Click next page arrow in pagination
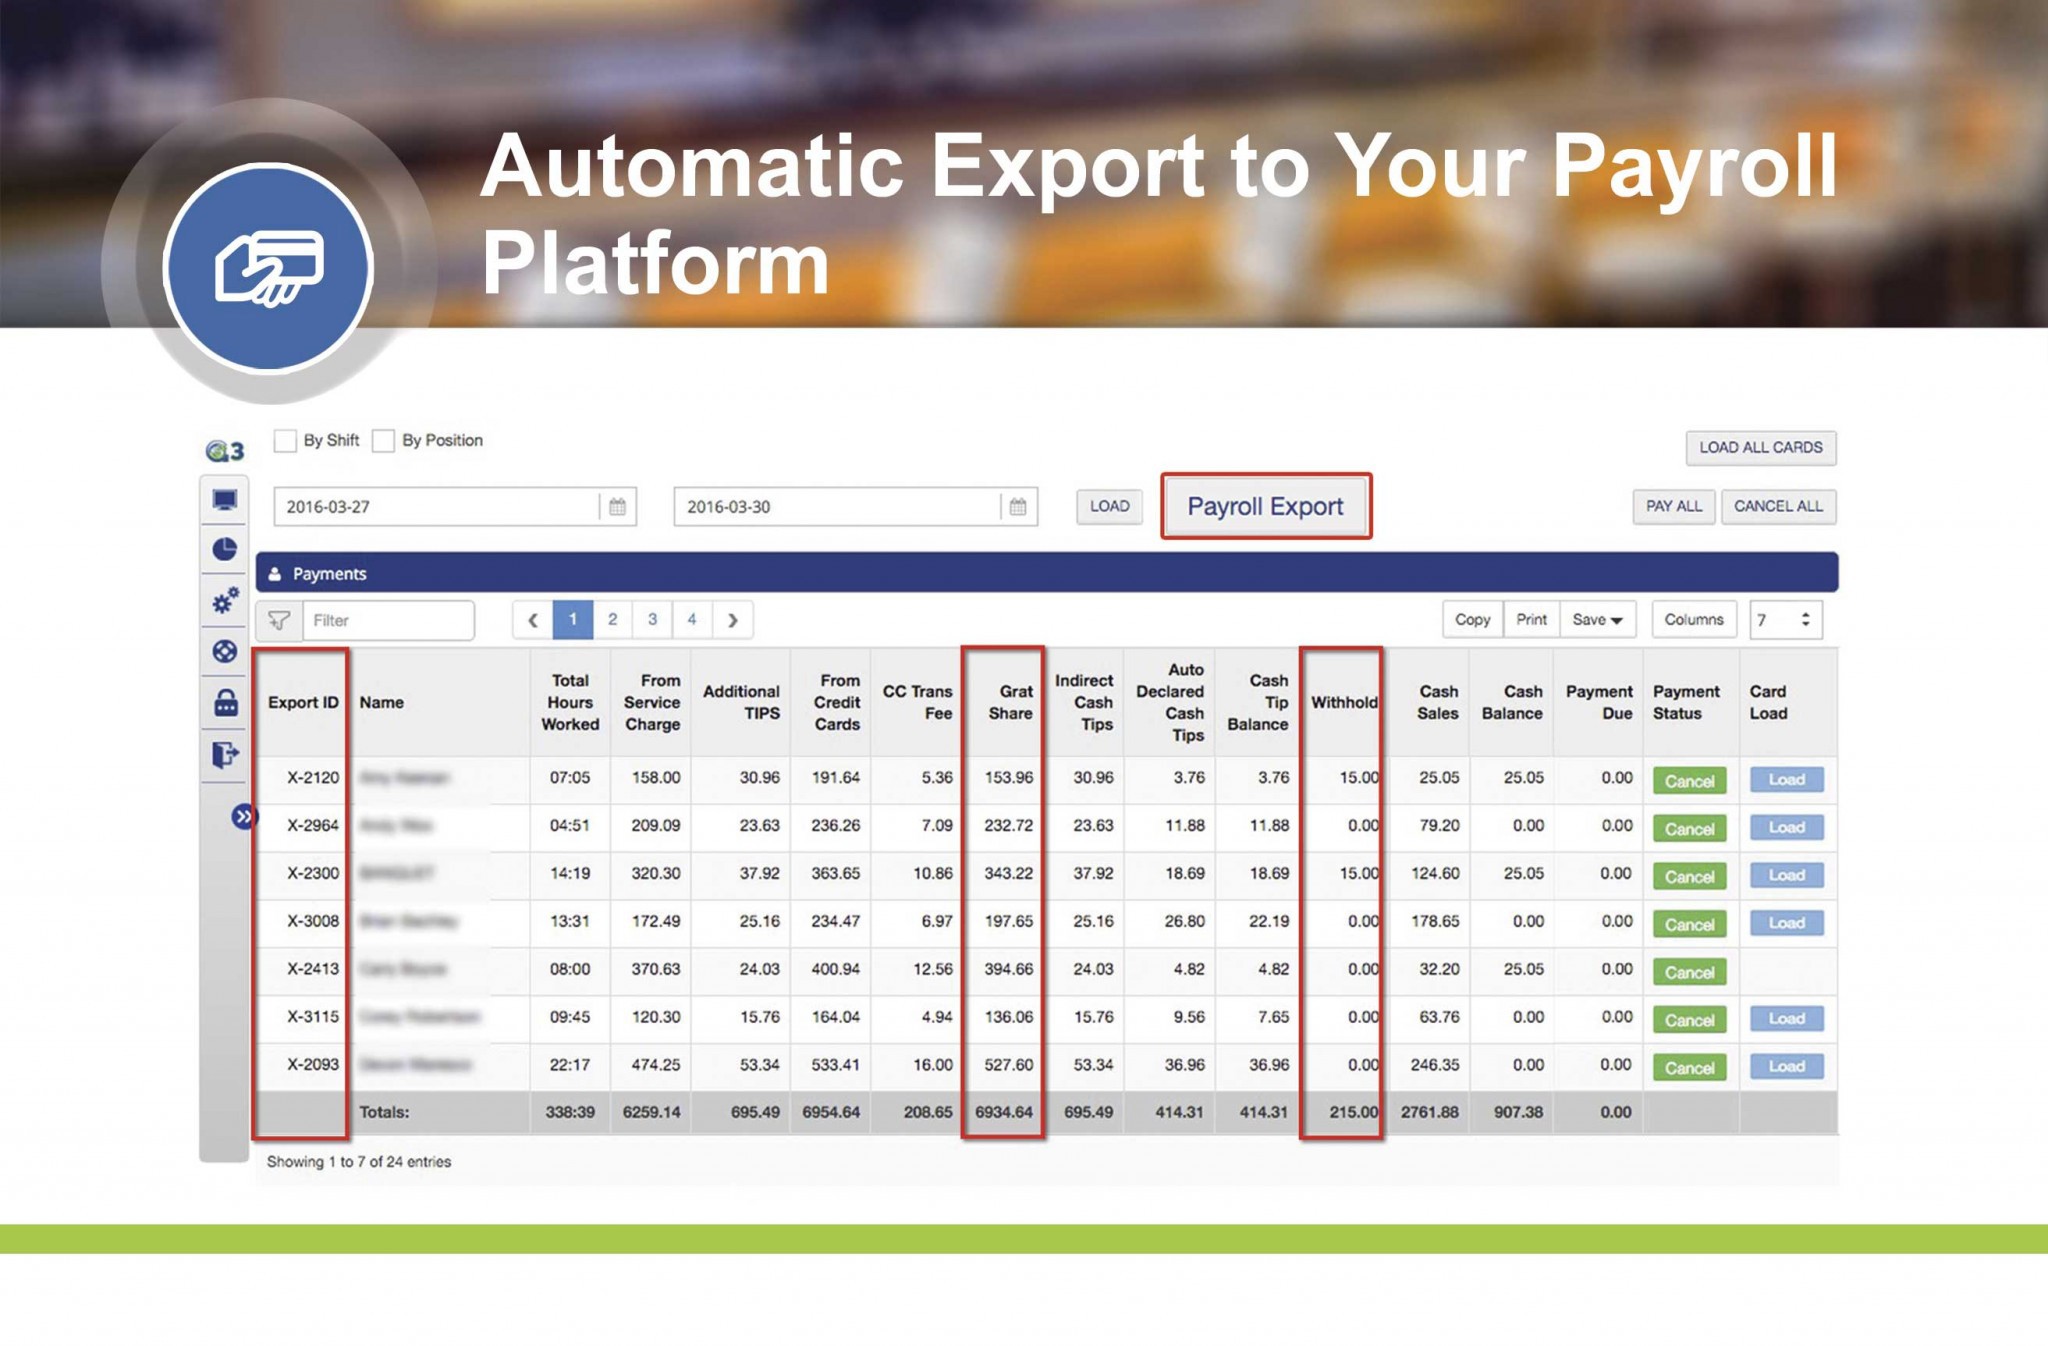This screenshot has width=2048, height=1346. pyautogui.click(x=733, y=620)
